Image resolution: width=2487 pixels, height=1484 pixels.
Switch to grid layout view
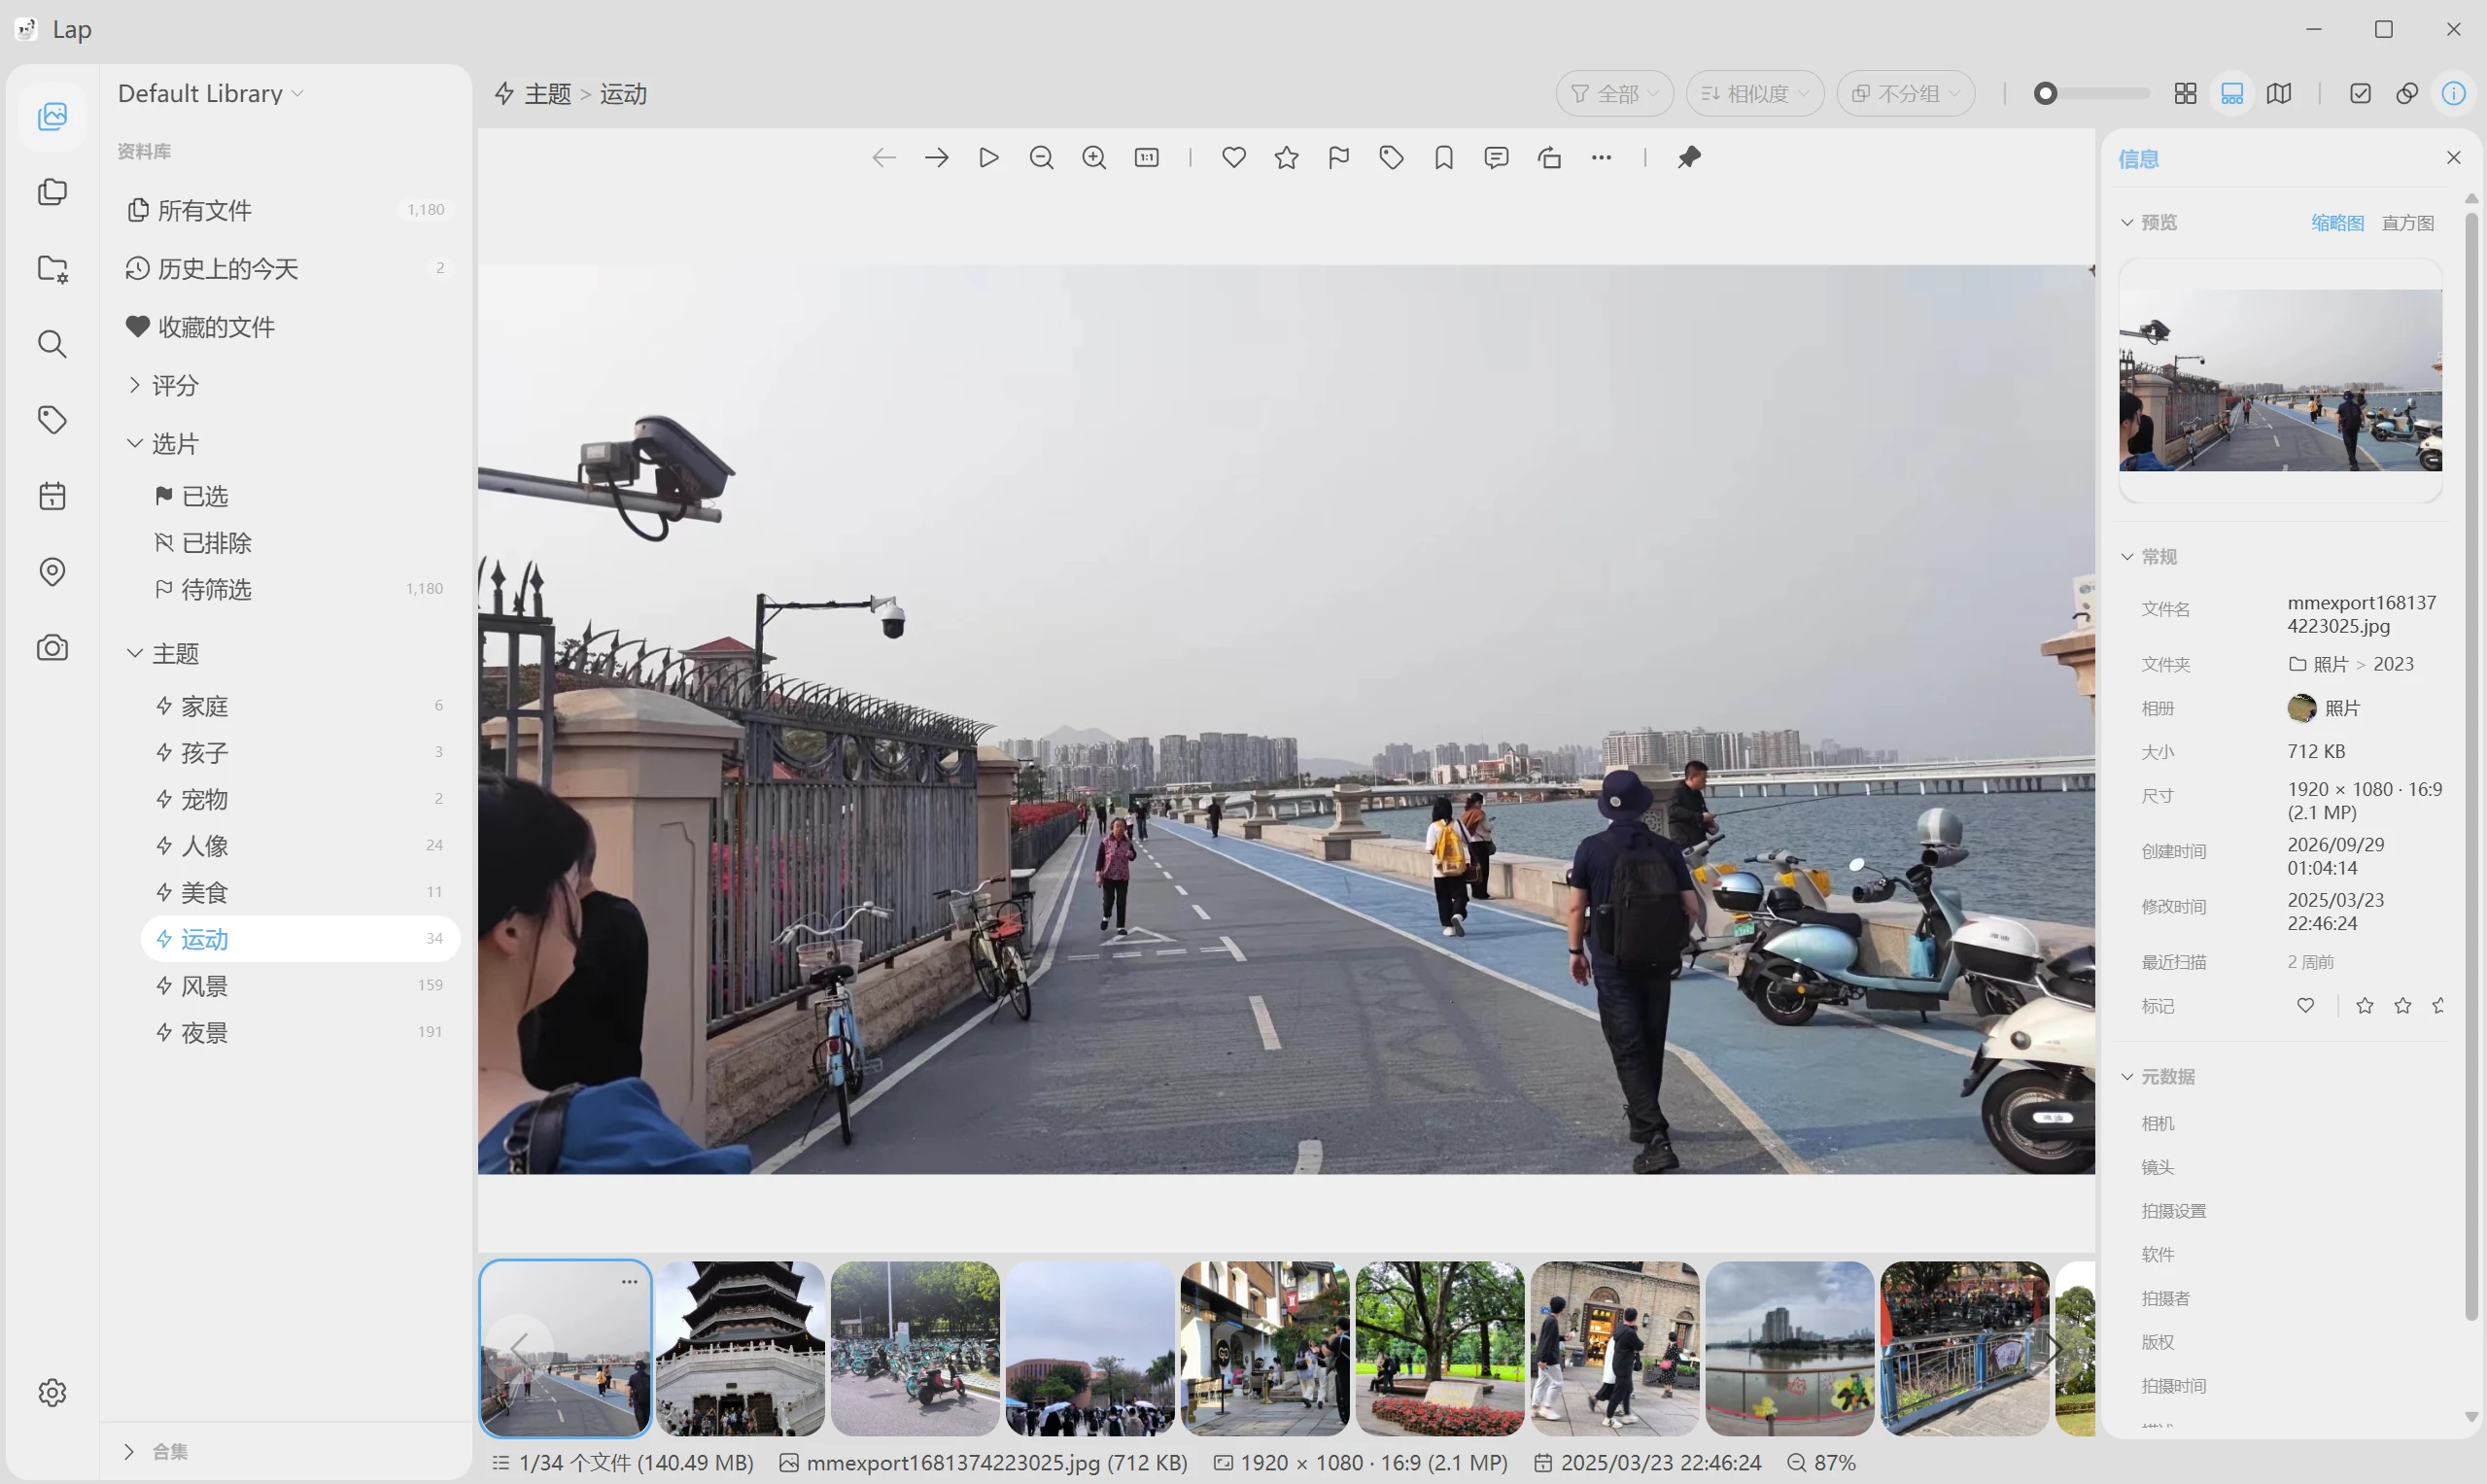pyautogui.click(x=2185, y=94)
